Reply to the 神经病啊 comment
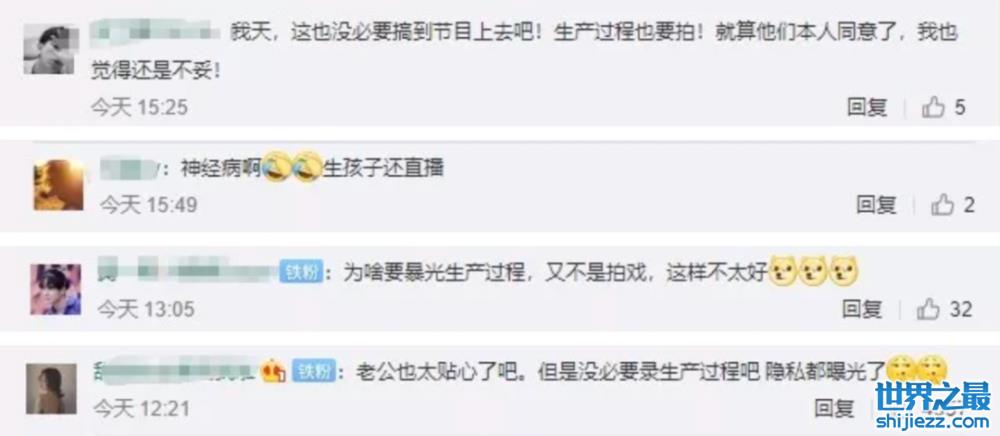The width and height of the screenshot is (1000, 436). 876,205
